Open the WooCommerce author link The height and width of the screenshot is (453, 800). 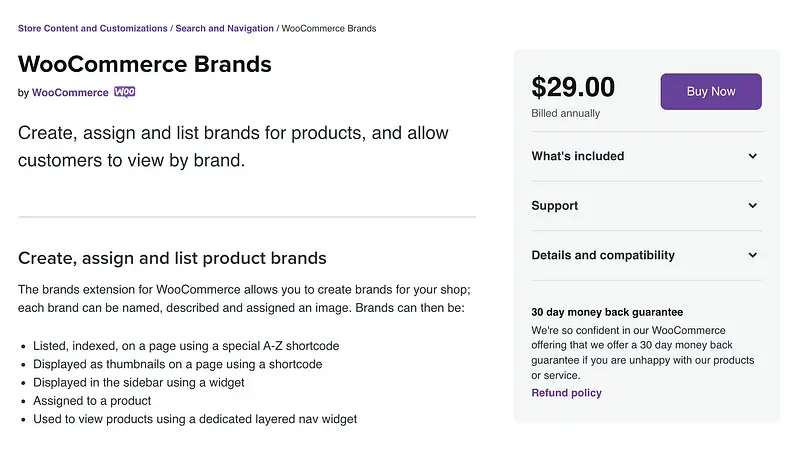click(70, 93)
